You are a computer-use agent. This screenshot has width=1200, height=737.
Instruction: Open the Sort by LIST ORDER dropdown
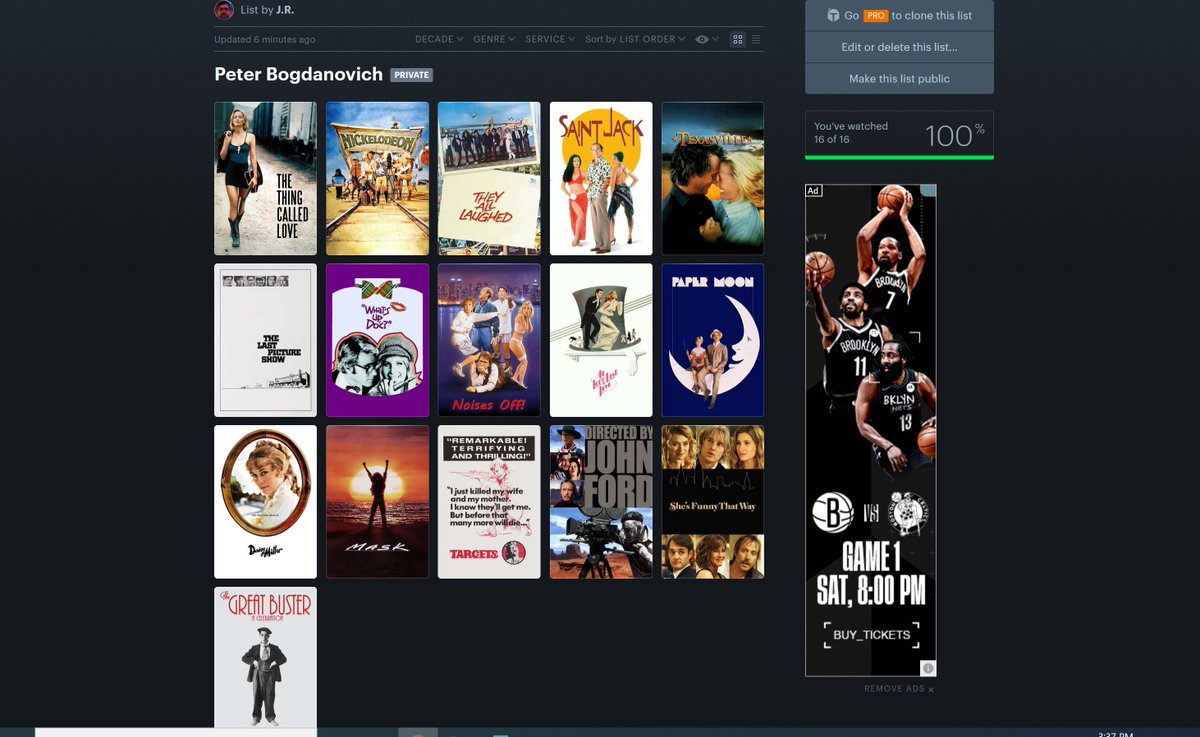635,39
